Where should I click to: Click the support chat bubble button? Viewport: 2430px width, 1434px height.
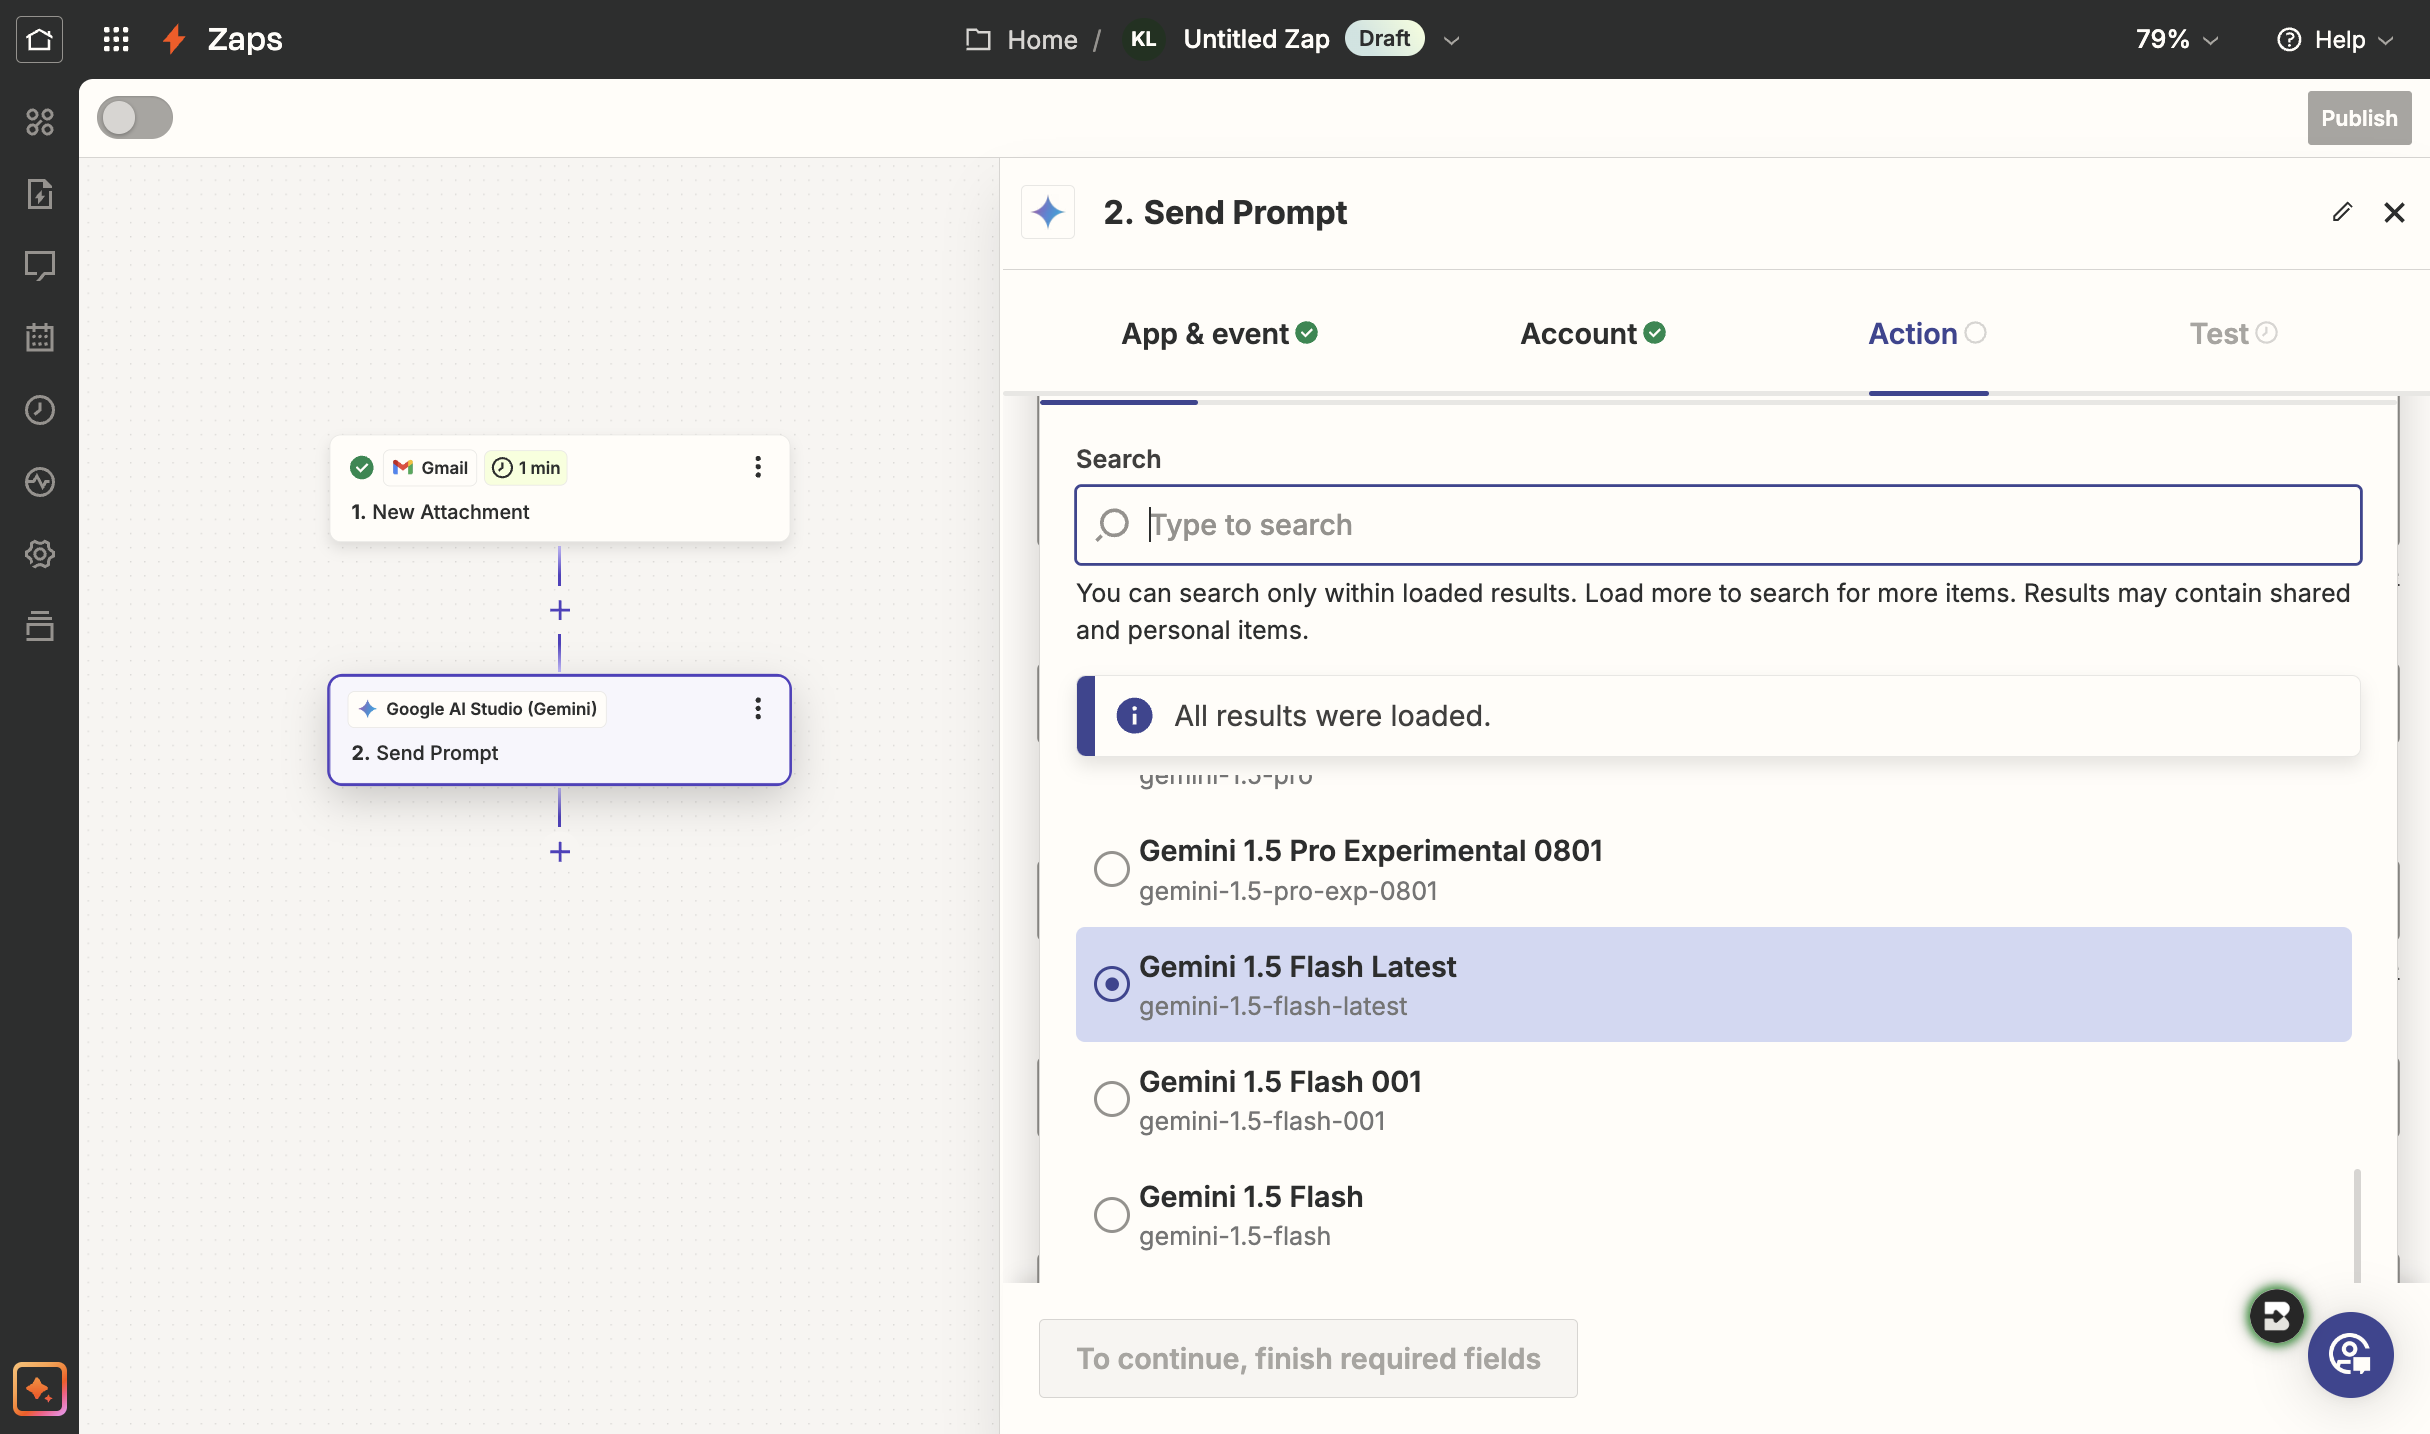pos(2350,1355)
